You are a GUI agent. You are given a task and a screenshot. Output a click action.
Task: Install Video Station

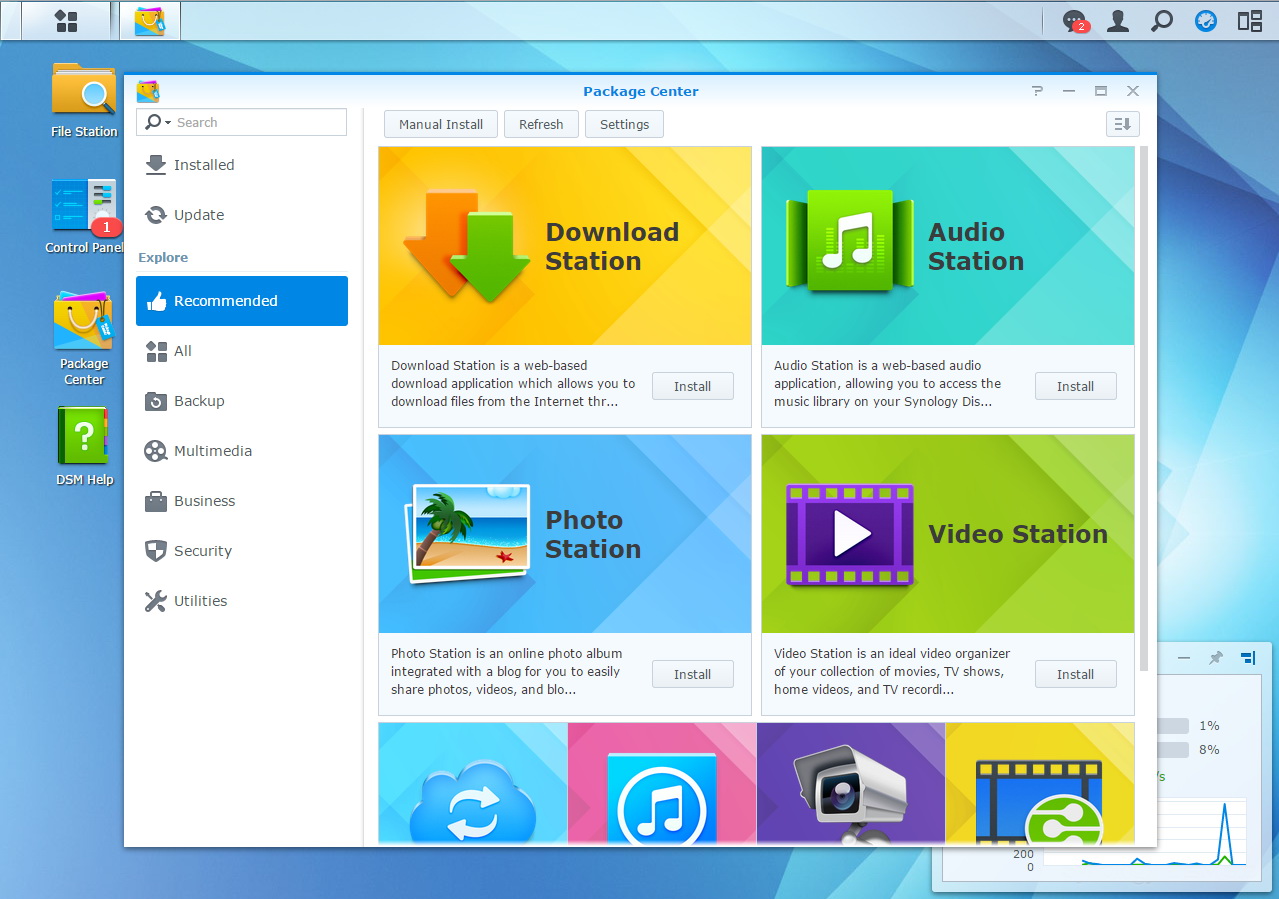click(1075, 674)
